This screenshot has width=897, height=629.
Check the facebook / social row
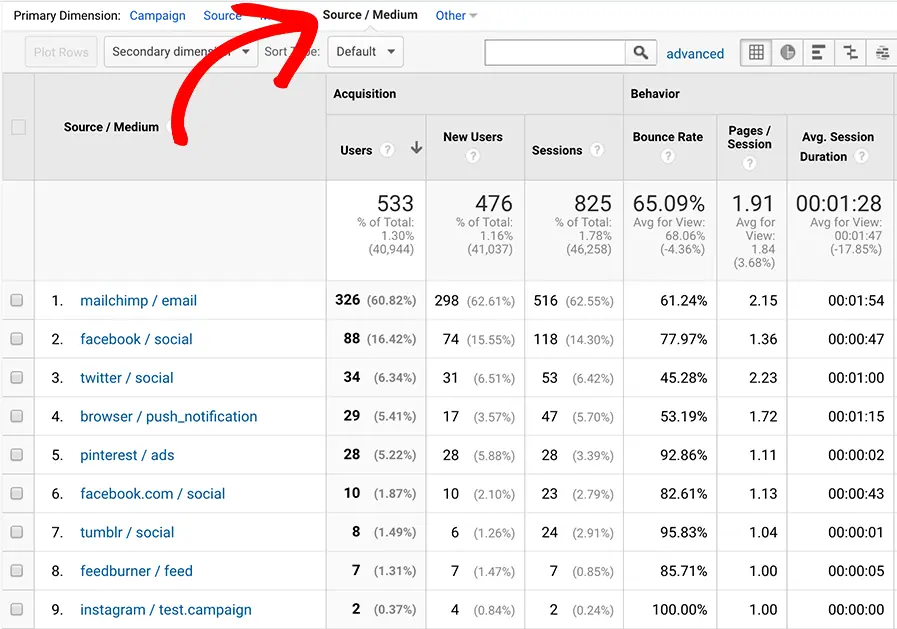coord(17,339)
